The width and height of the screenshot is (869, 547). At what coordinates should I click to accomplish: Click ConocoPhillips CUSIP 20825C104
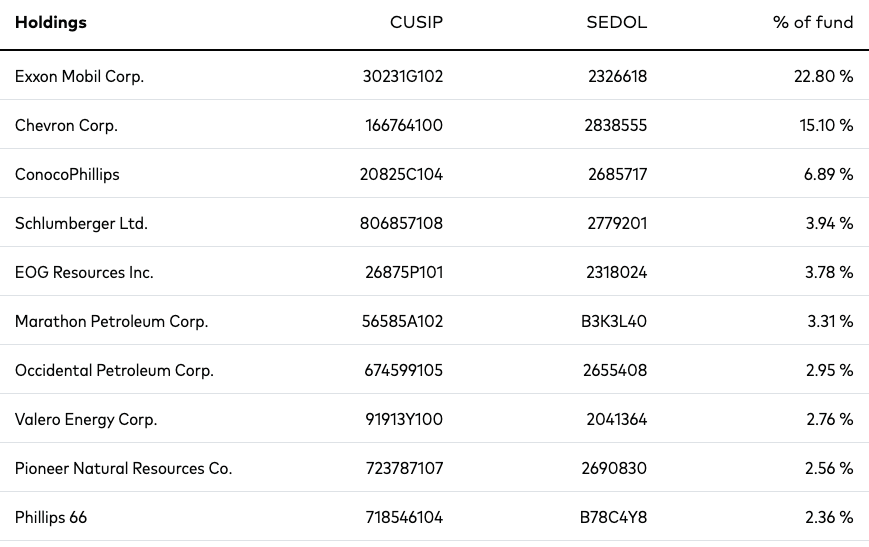click(x=401, y=175)
